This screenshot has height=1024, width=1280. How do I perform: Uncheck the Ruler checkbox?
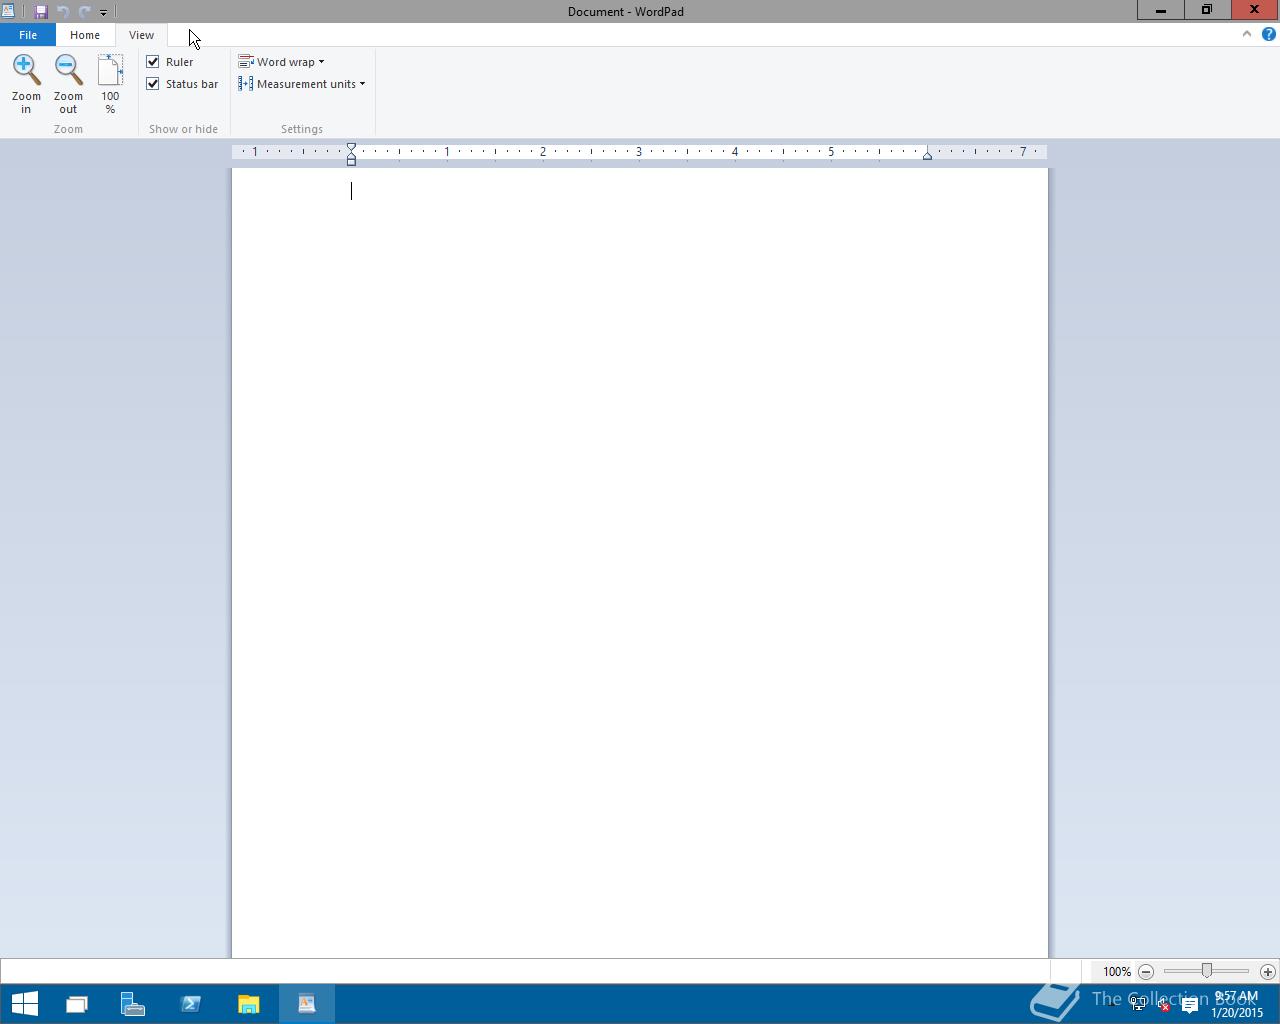click(153, 62)
